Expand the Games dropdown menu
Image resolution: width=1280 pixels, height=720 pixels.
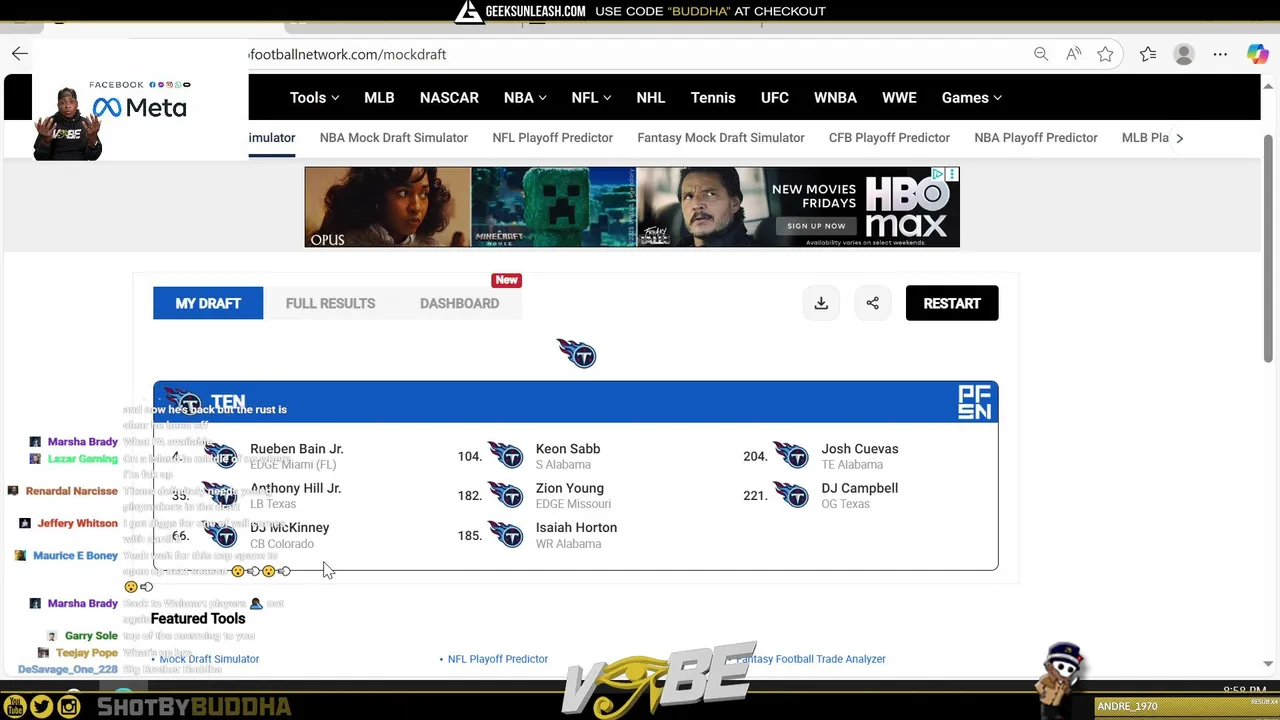click(971, 97)
